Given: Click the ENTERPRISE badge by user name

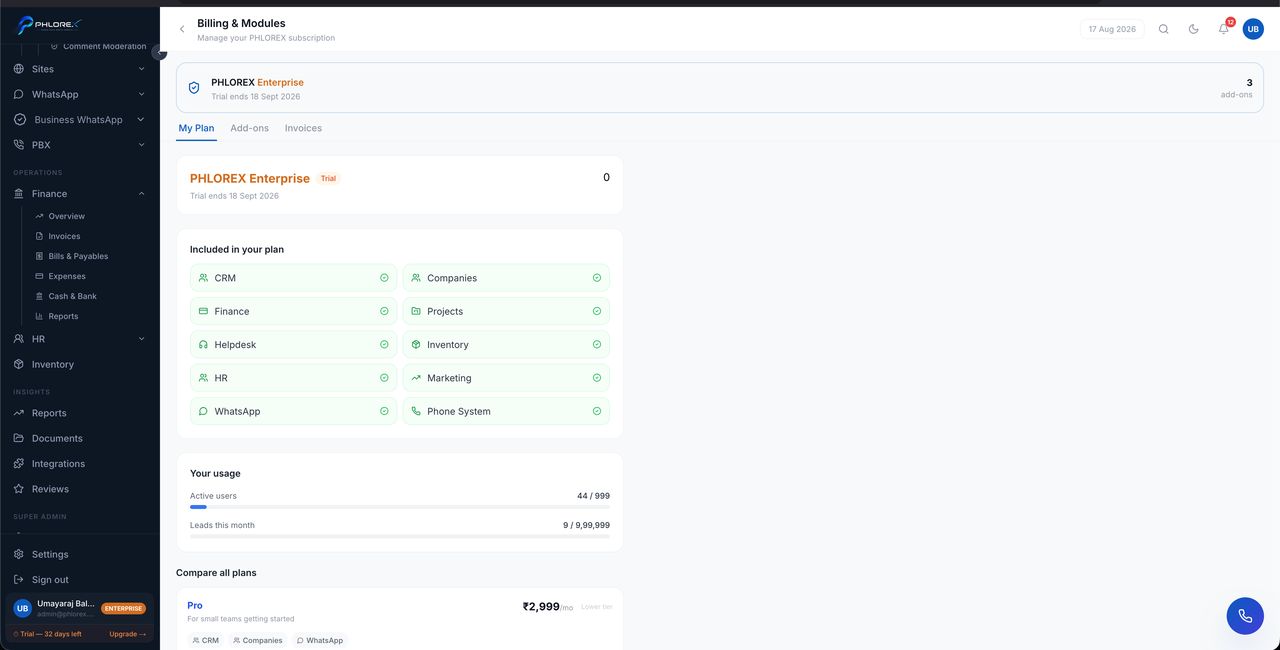Looking at the screenshot, I should (123, 608).
